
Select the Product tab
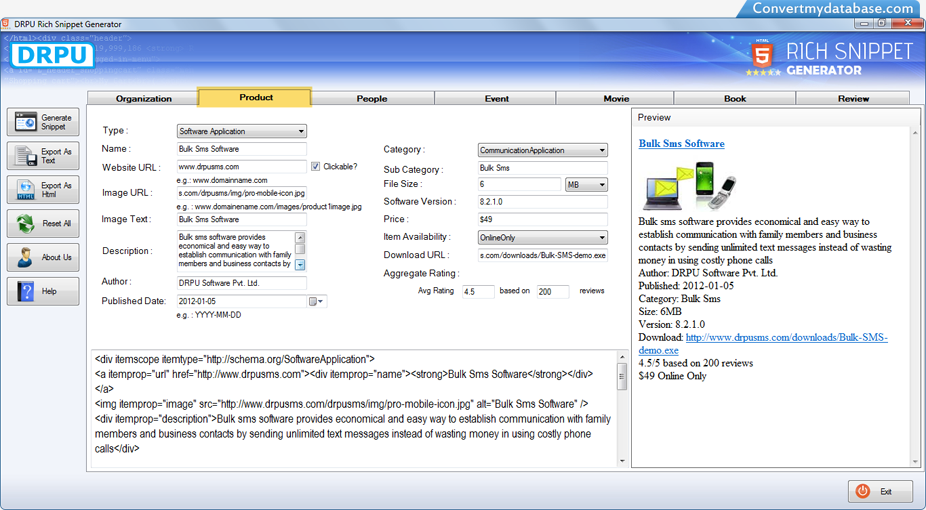click(255, 97)
